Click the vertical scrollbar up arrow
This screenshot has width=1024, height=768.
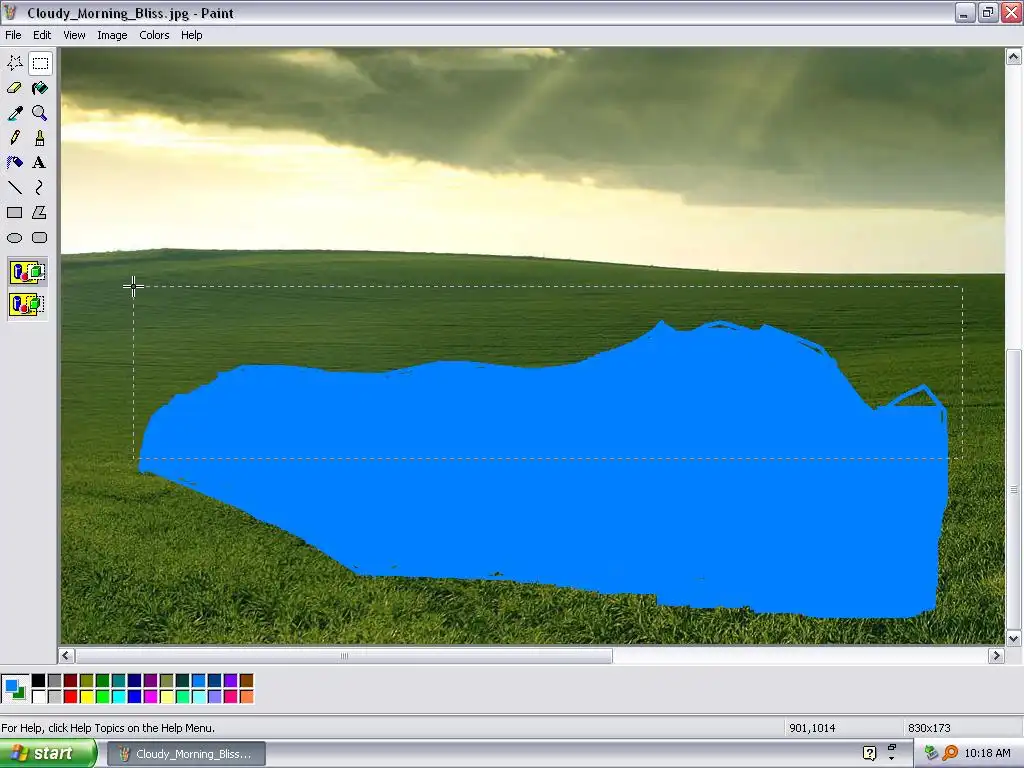(x=1013, y=57)
